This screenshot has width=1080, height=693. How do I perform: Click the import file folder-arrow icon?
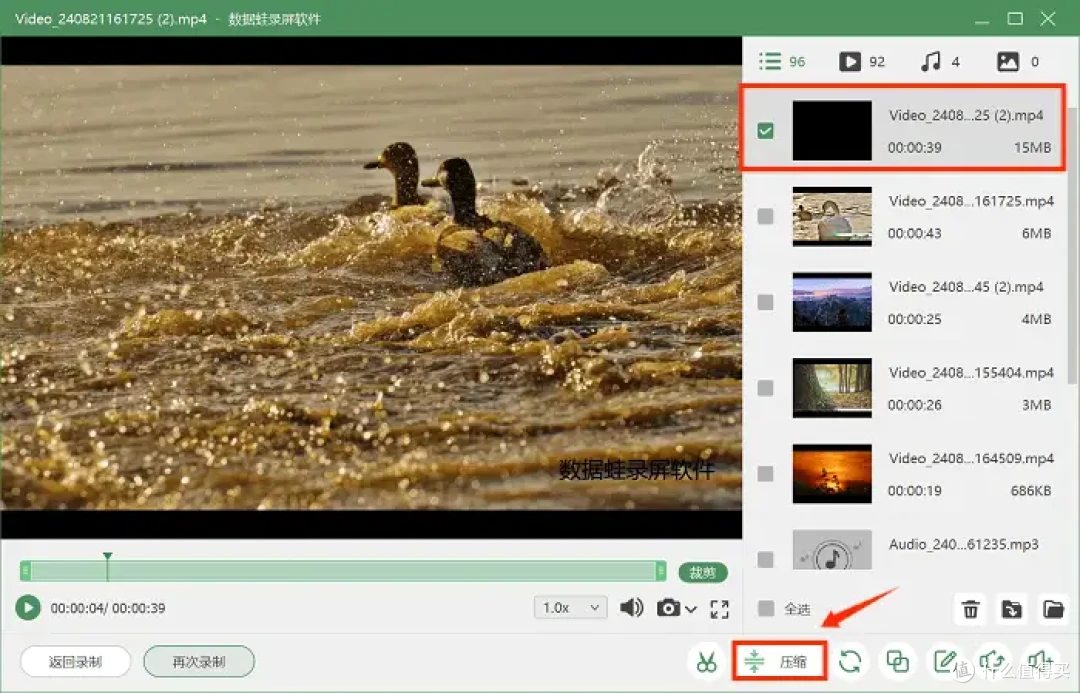[1012, 609]
